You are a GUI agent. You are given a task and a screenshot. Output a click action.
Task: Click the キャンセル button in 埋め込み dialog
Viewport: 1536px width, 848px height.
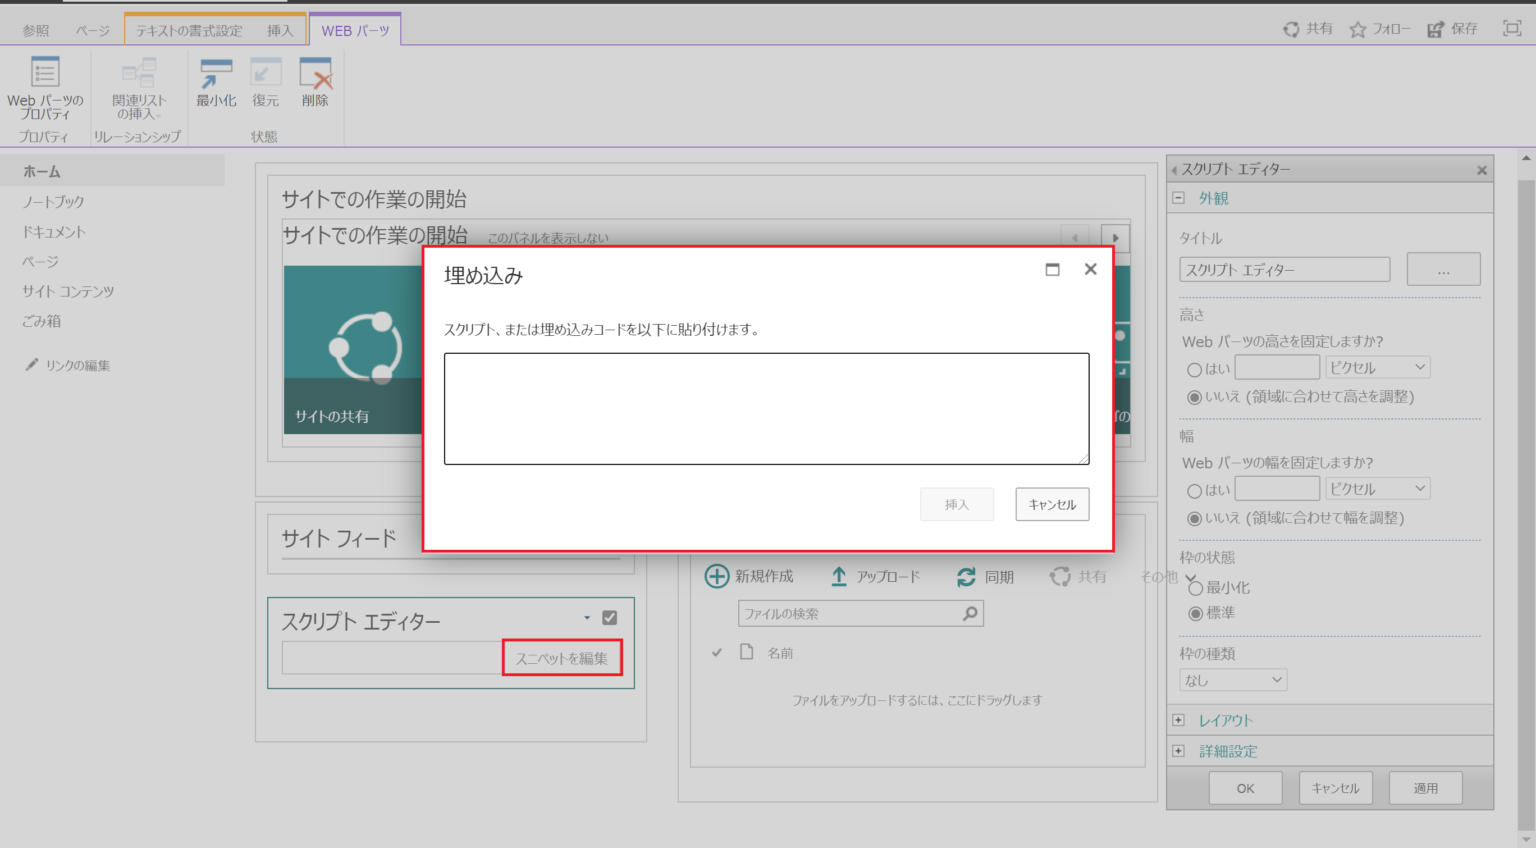(x=1052, y=505)
